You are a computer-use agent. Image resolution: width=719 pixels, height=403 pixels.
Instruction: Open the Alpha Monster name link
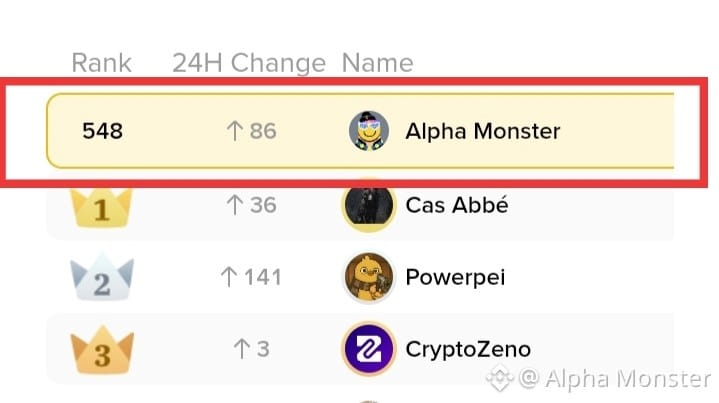coord(482,131)
